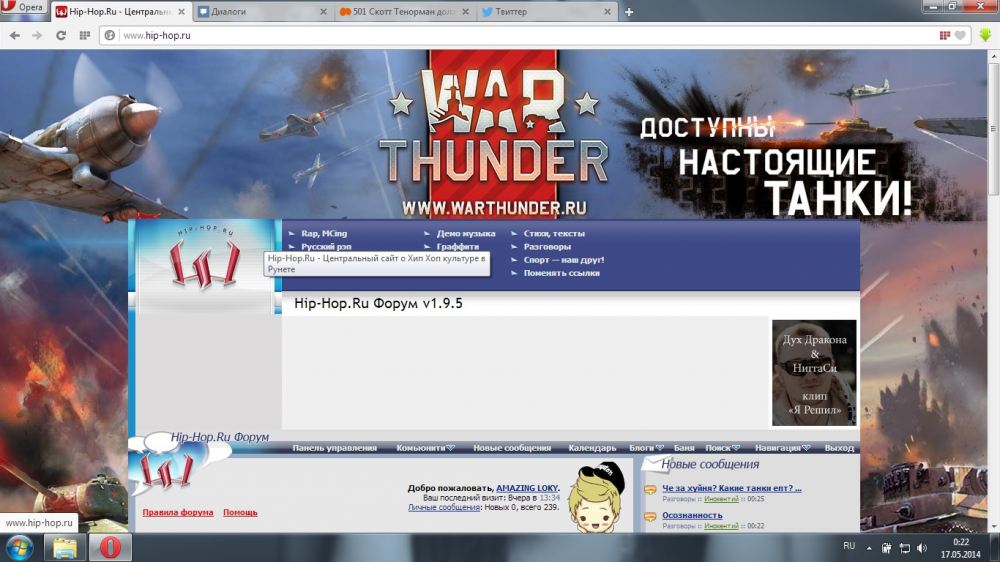Open site info globe icon in address bar
The height and width of the screenshot is (562, 1000).
click(x=110, y=36)
